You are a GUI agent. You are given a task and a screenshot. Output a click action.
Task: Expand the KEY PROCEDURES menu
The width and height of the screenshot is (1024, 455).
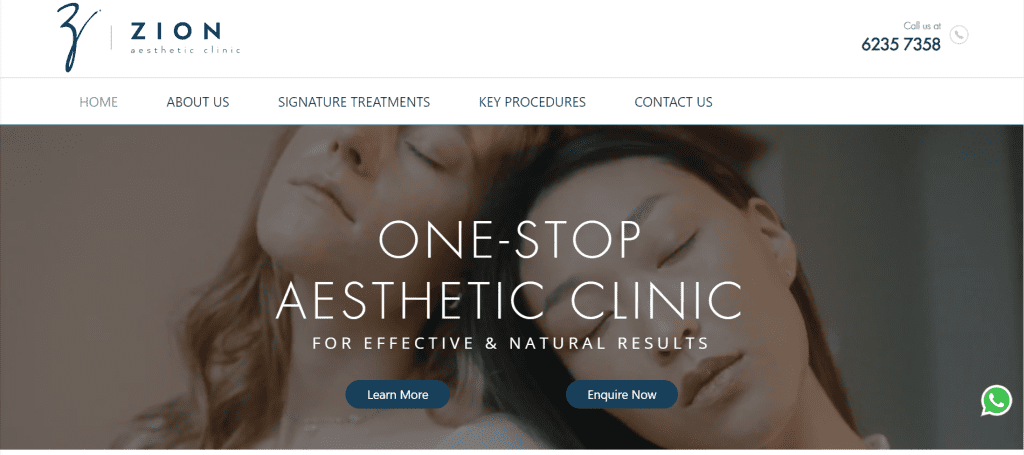coord(532,102)
